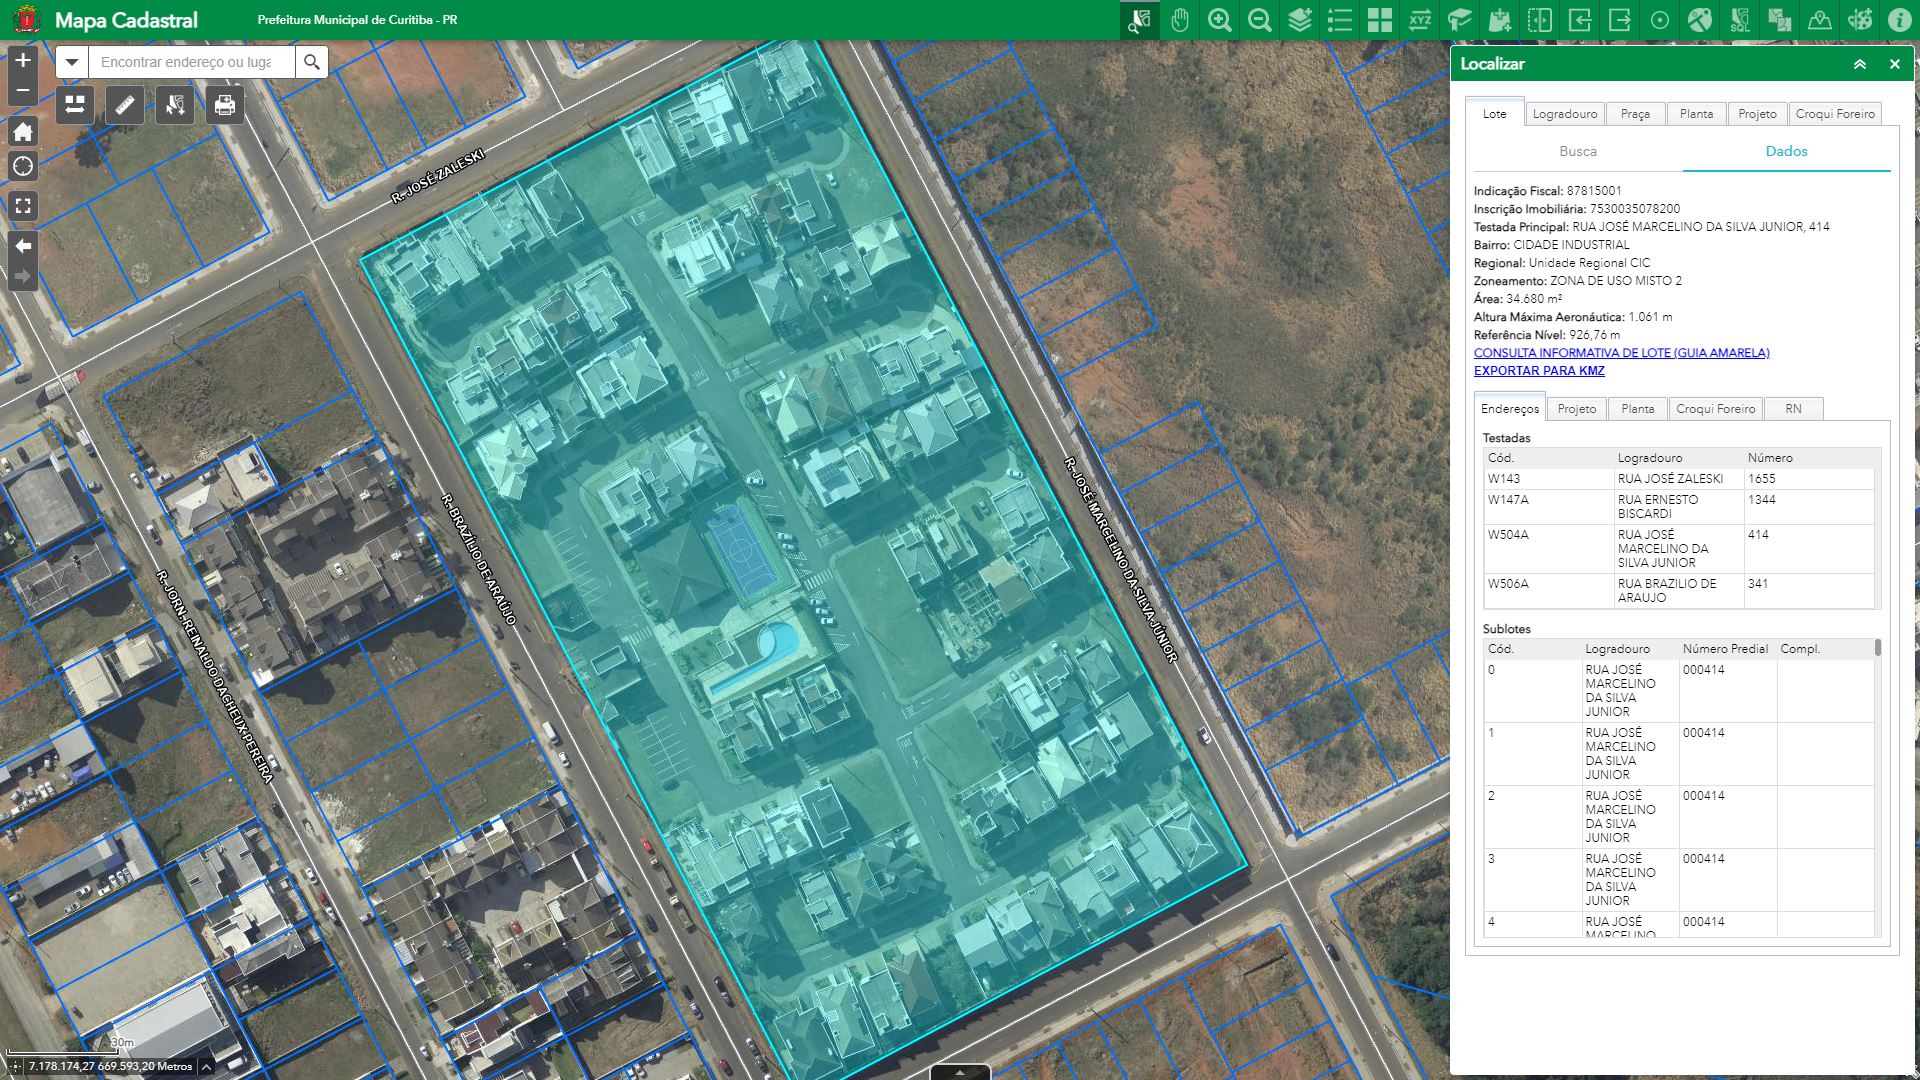Select the lower Planta tab

(1637, 408)
